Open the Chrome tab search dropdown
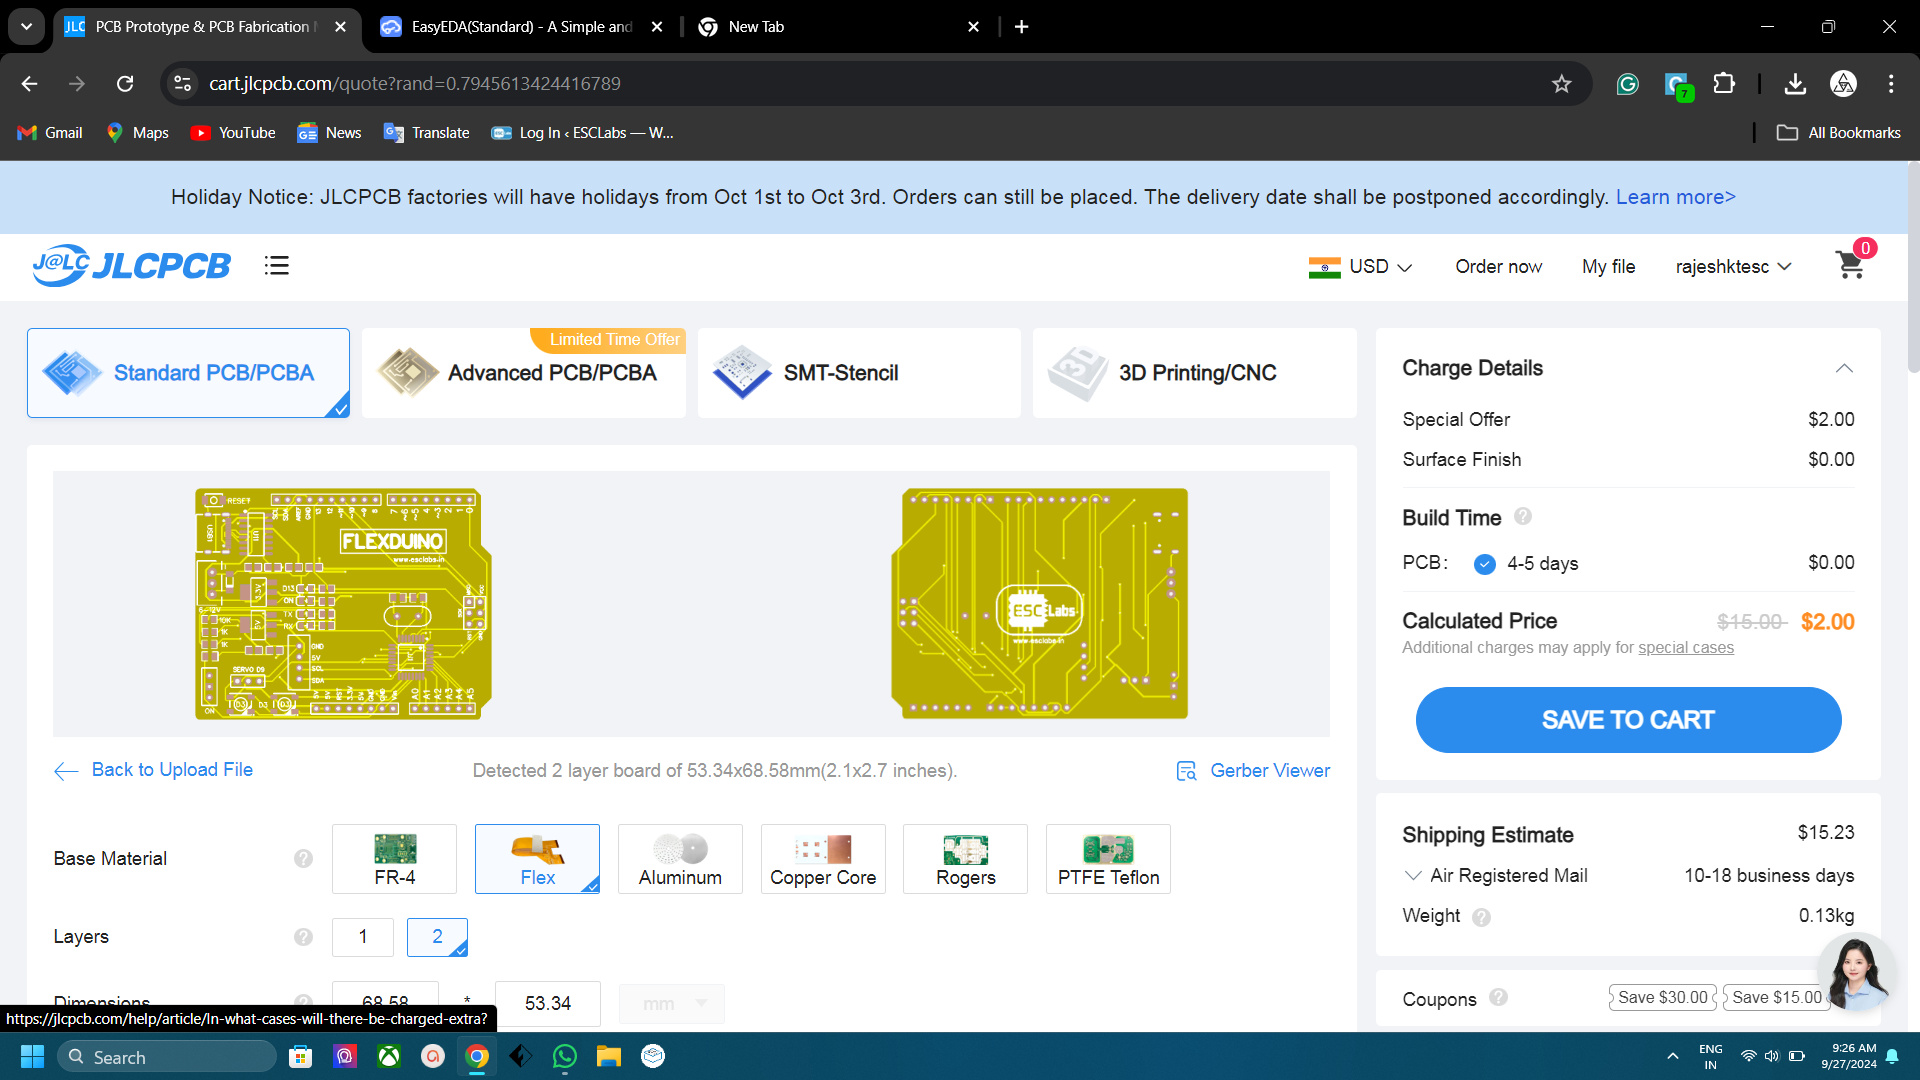 pos(26,27)
